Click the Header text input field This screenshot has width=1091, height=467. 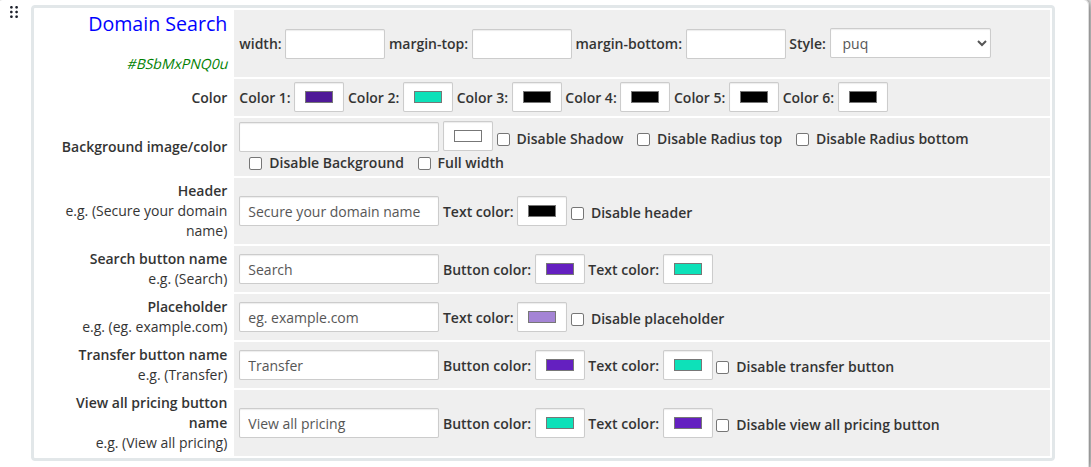click(339, 212)
